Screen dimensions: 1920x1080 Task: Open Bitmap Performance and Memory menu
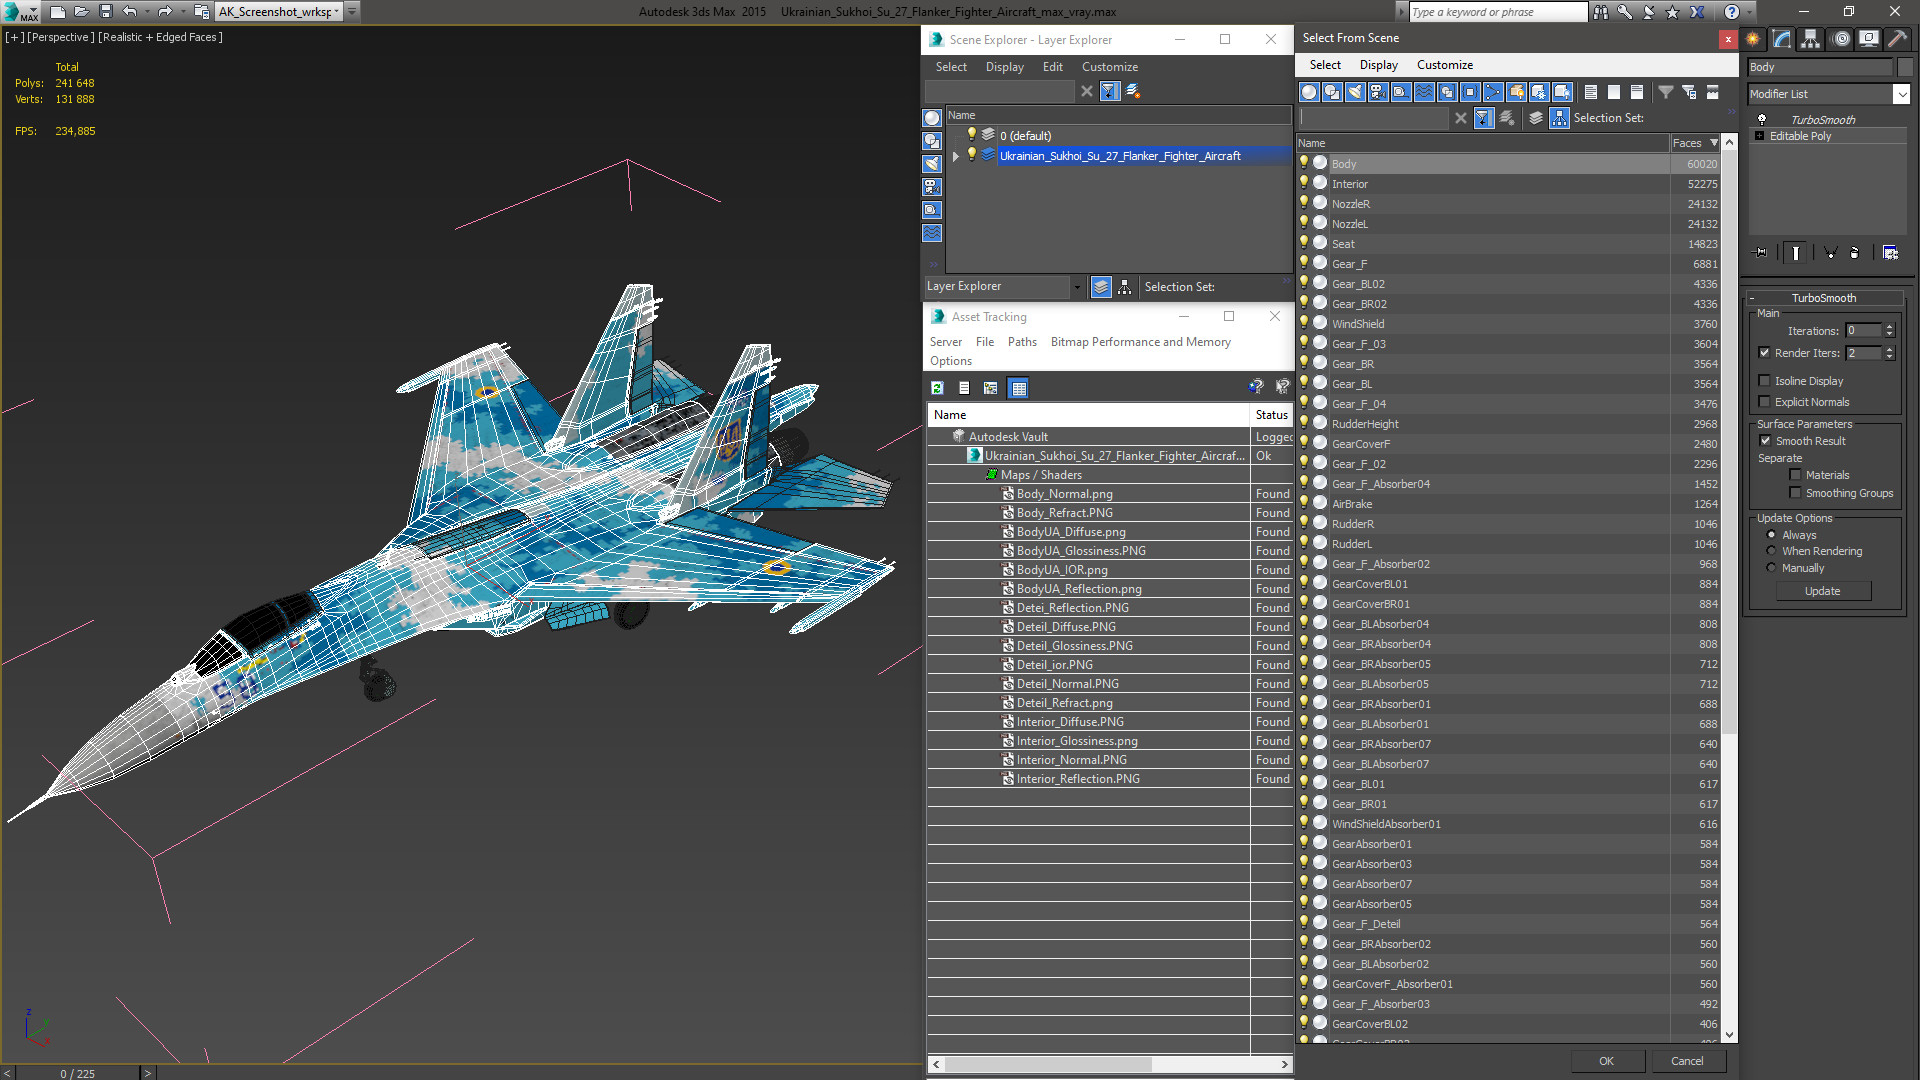tap(1140, 342)
